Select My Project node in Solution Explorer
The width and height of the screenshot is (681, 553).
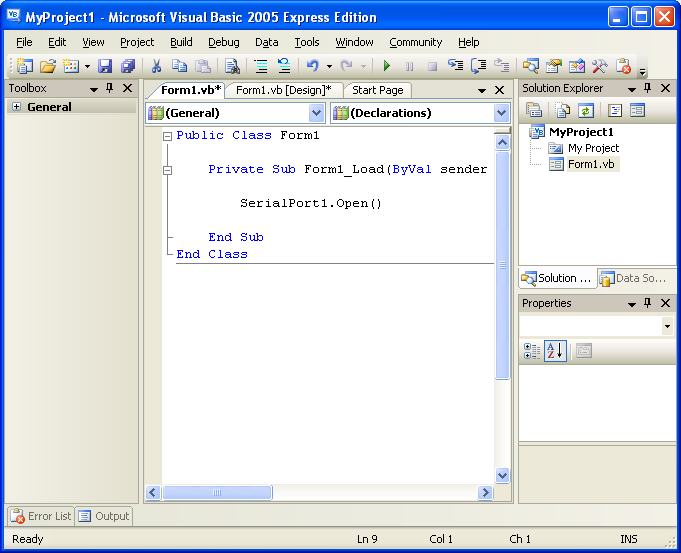tap(593, 148)
